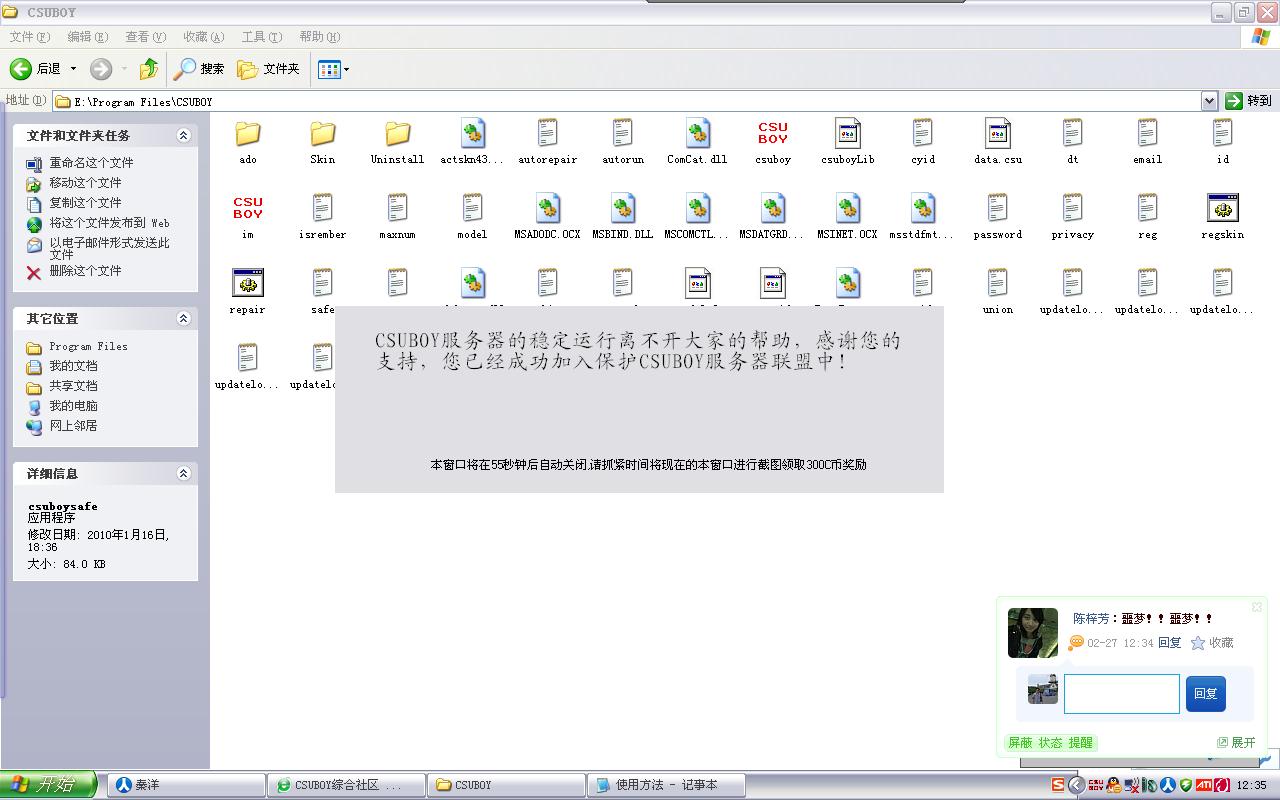Viewport: 1280px width, 800px height.
Task: Select the data.csu file icon
Action: pos(998,134)
